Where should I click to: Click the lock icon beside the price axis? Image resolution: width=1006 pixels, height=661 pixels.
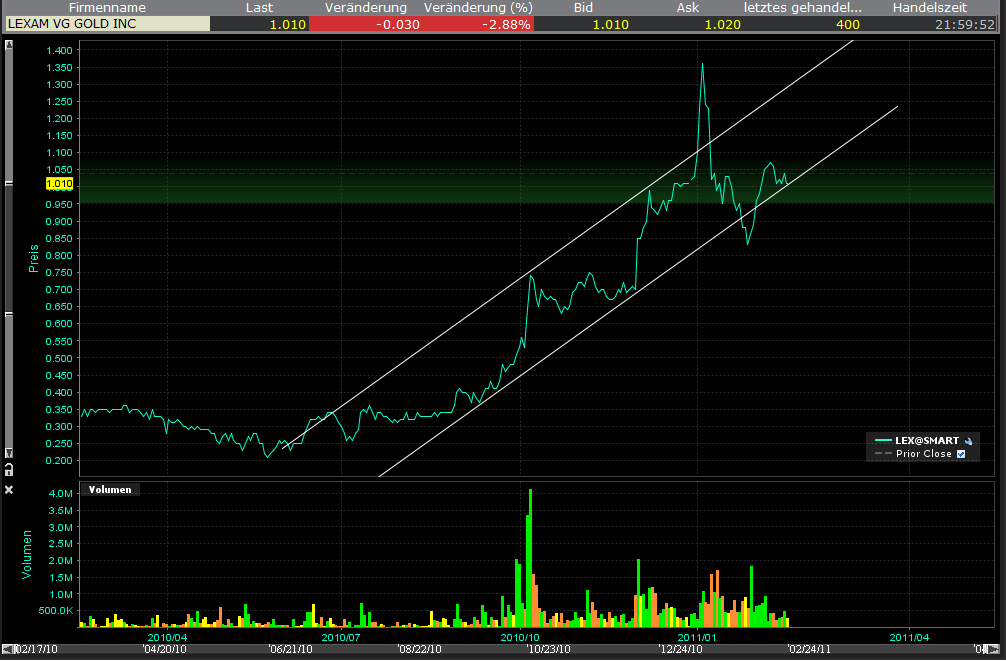(x=9, y=470)
